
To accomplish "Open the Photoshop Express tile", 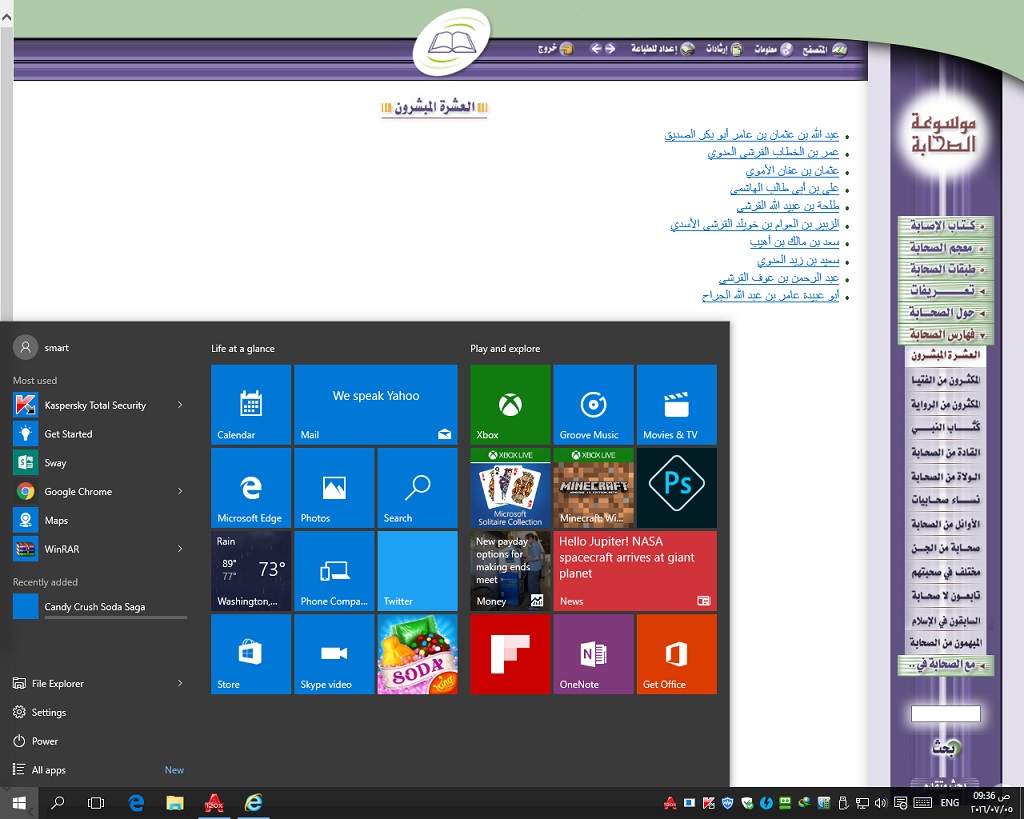I will [677, 488].
